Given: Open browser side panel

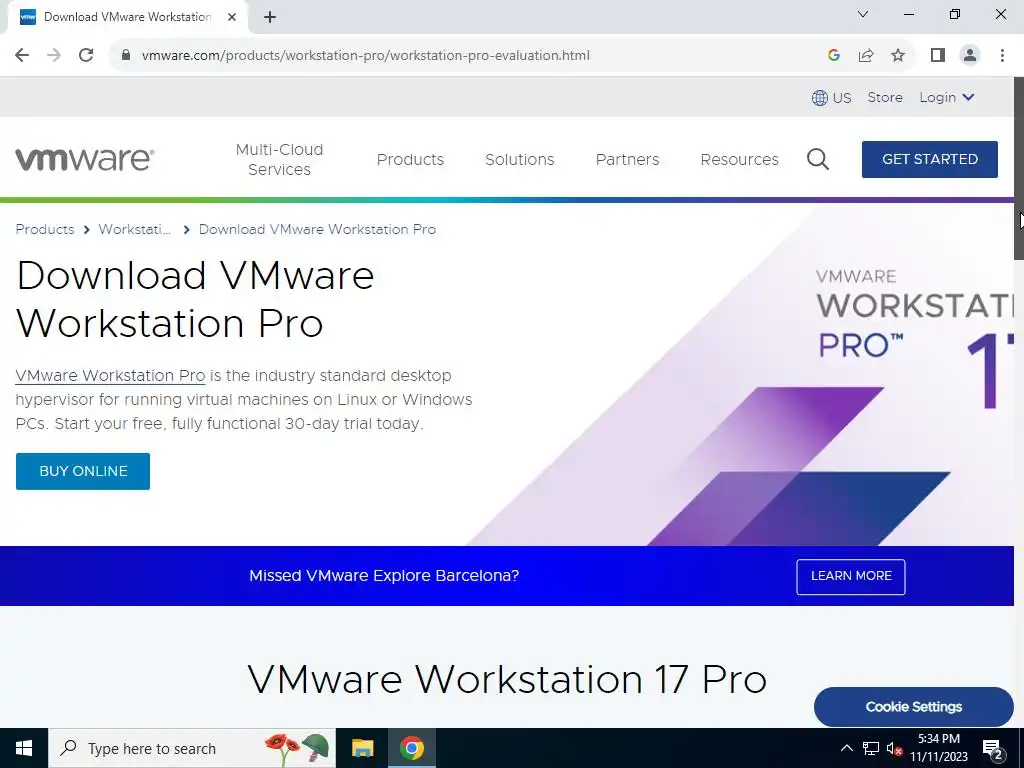Looking at the screenshot, I should [938, 56].
